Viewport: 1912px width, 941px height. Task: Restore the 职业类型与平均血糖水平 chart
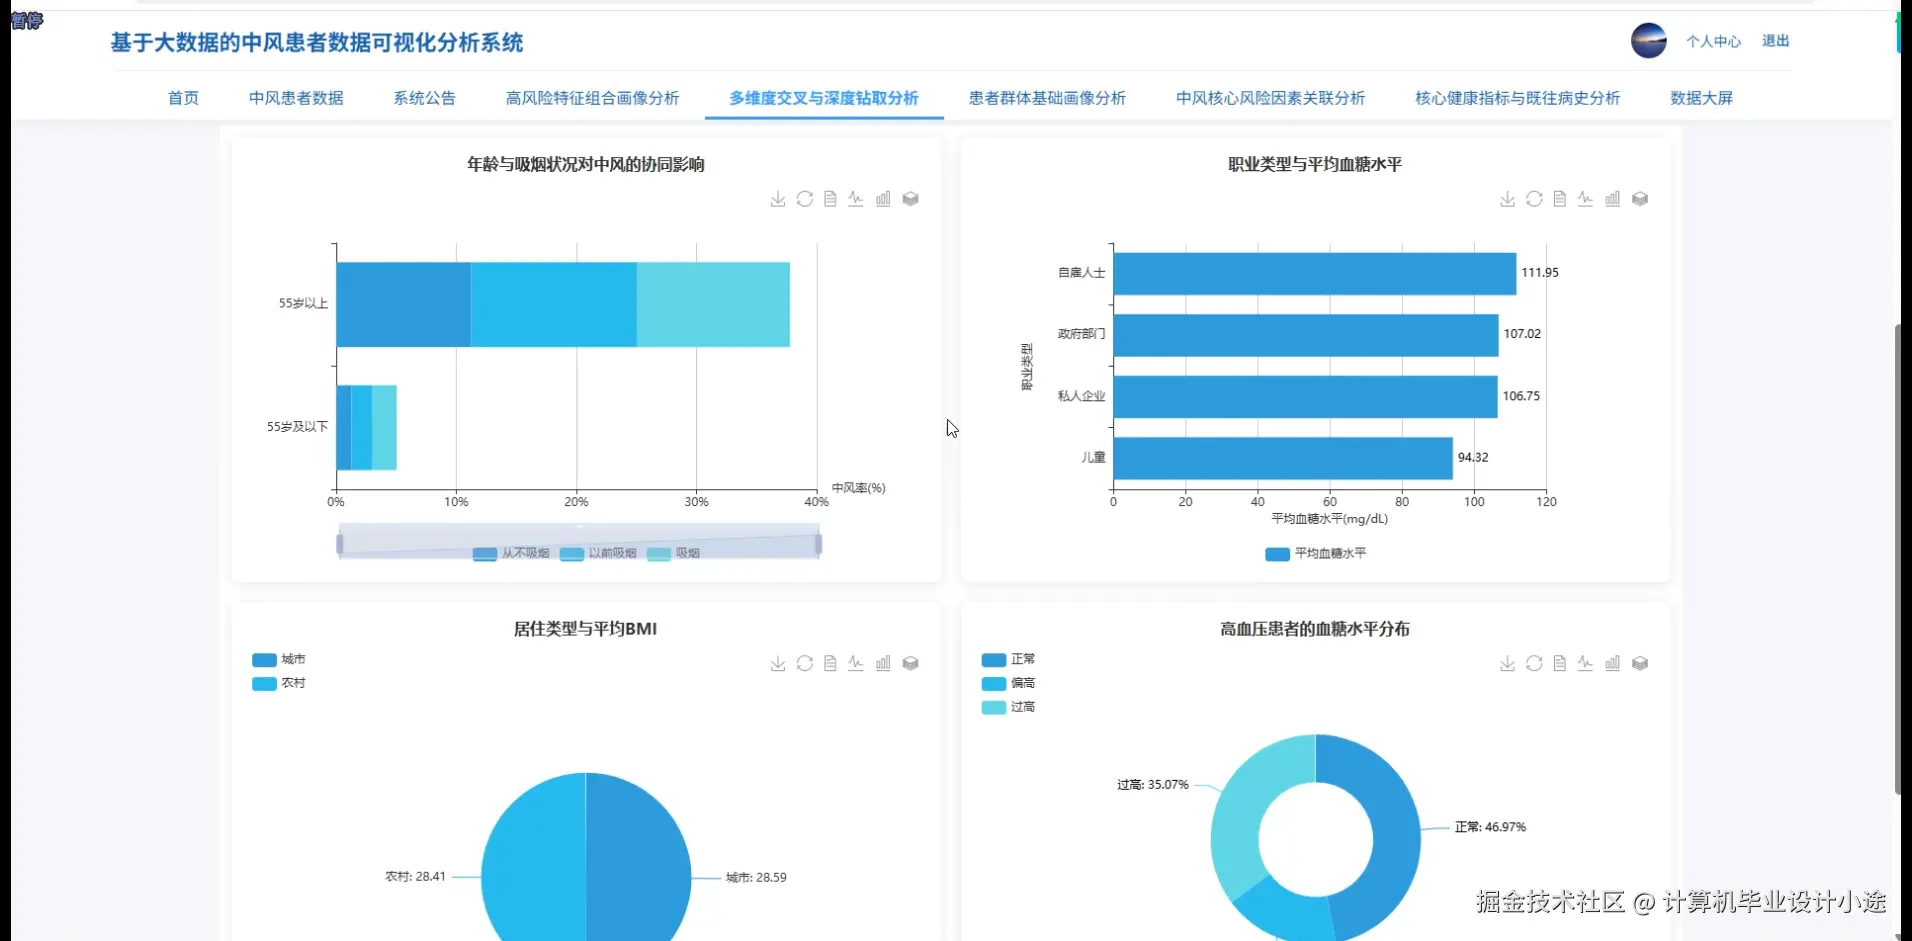click(x=1534, y=199)
